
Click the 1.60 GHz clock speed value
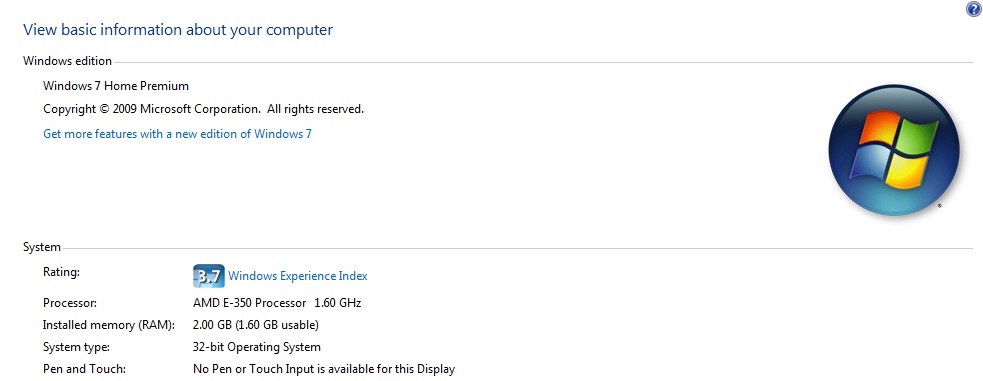[x=338, y=303]
